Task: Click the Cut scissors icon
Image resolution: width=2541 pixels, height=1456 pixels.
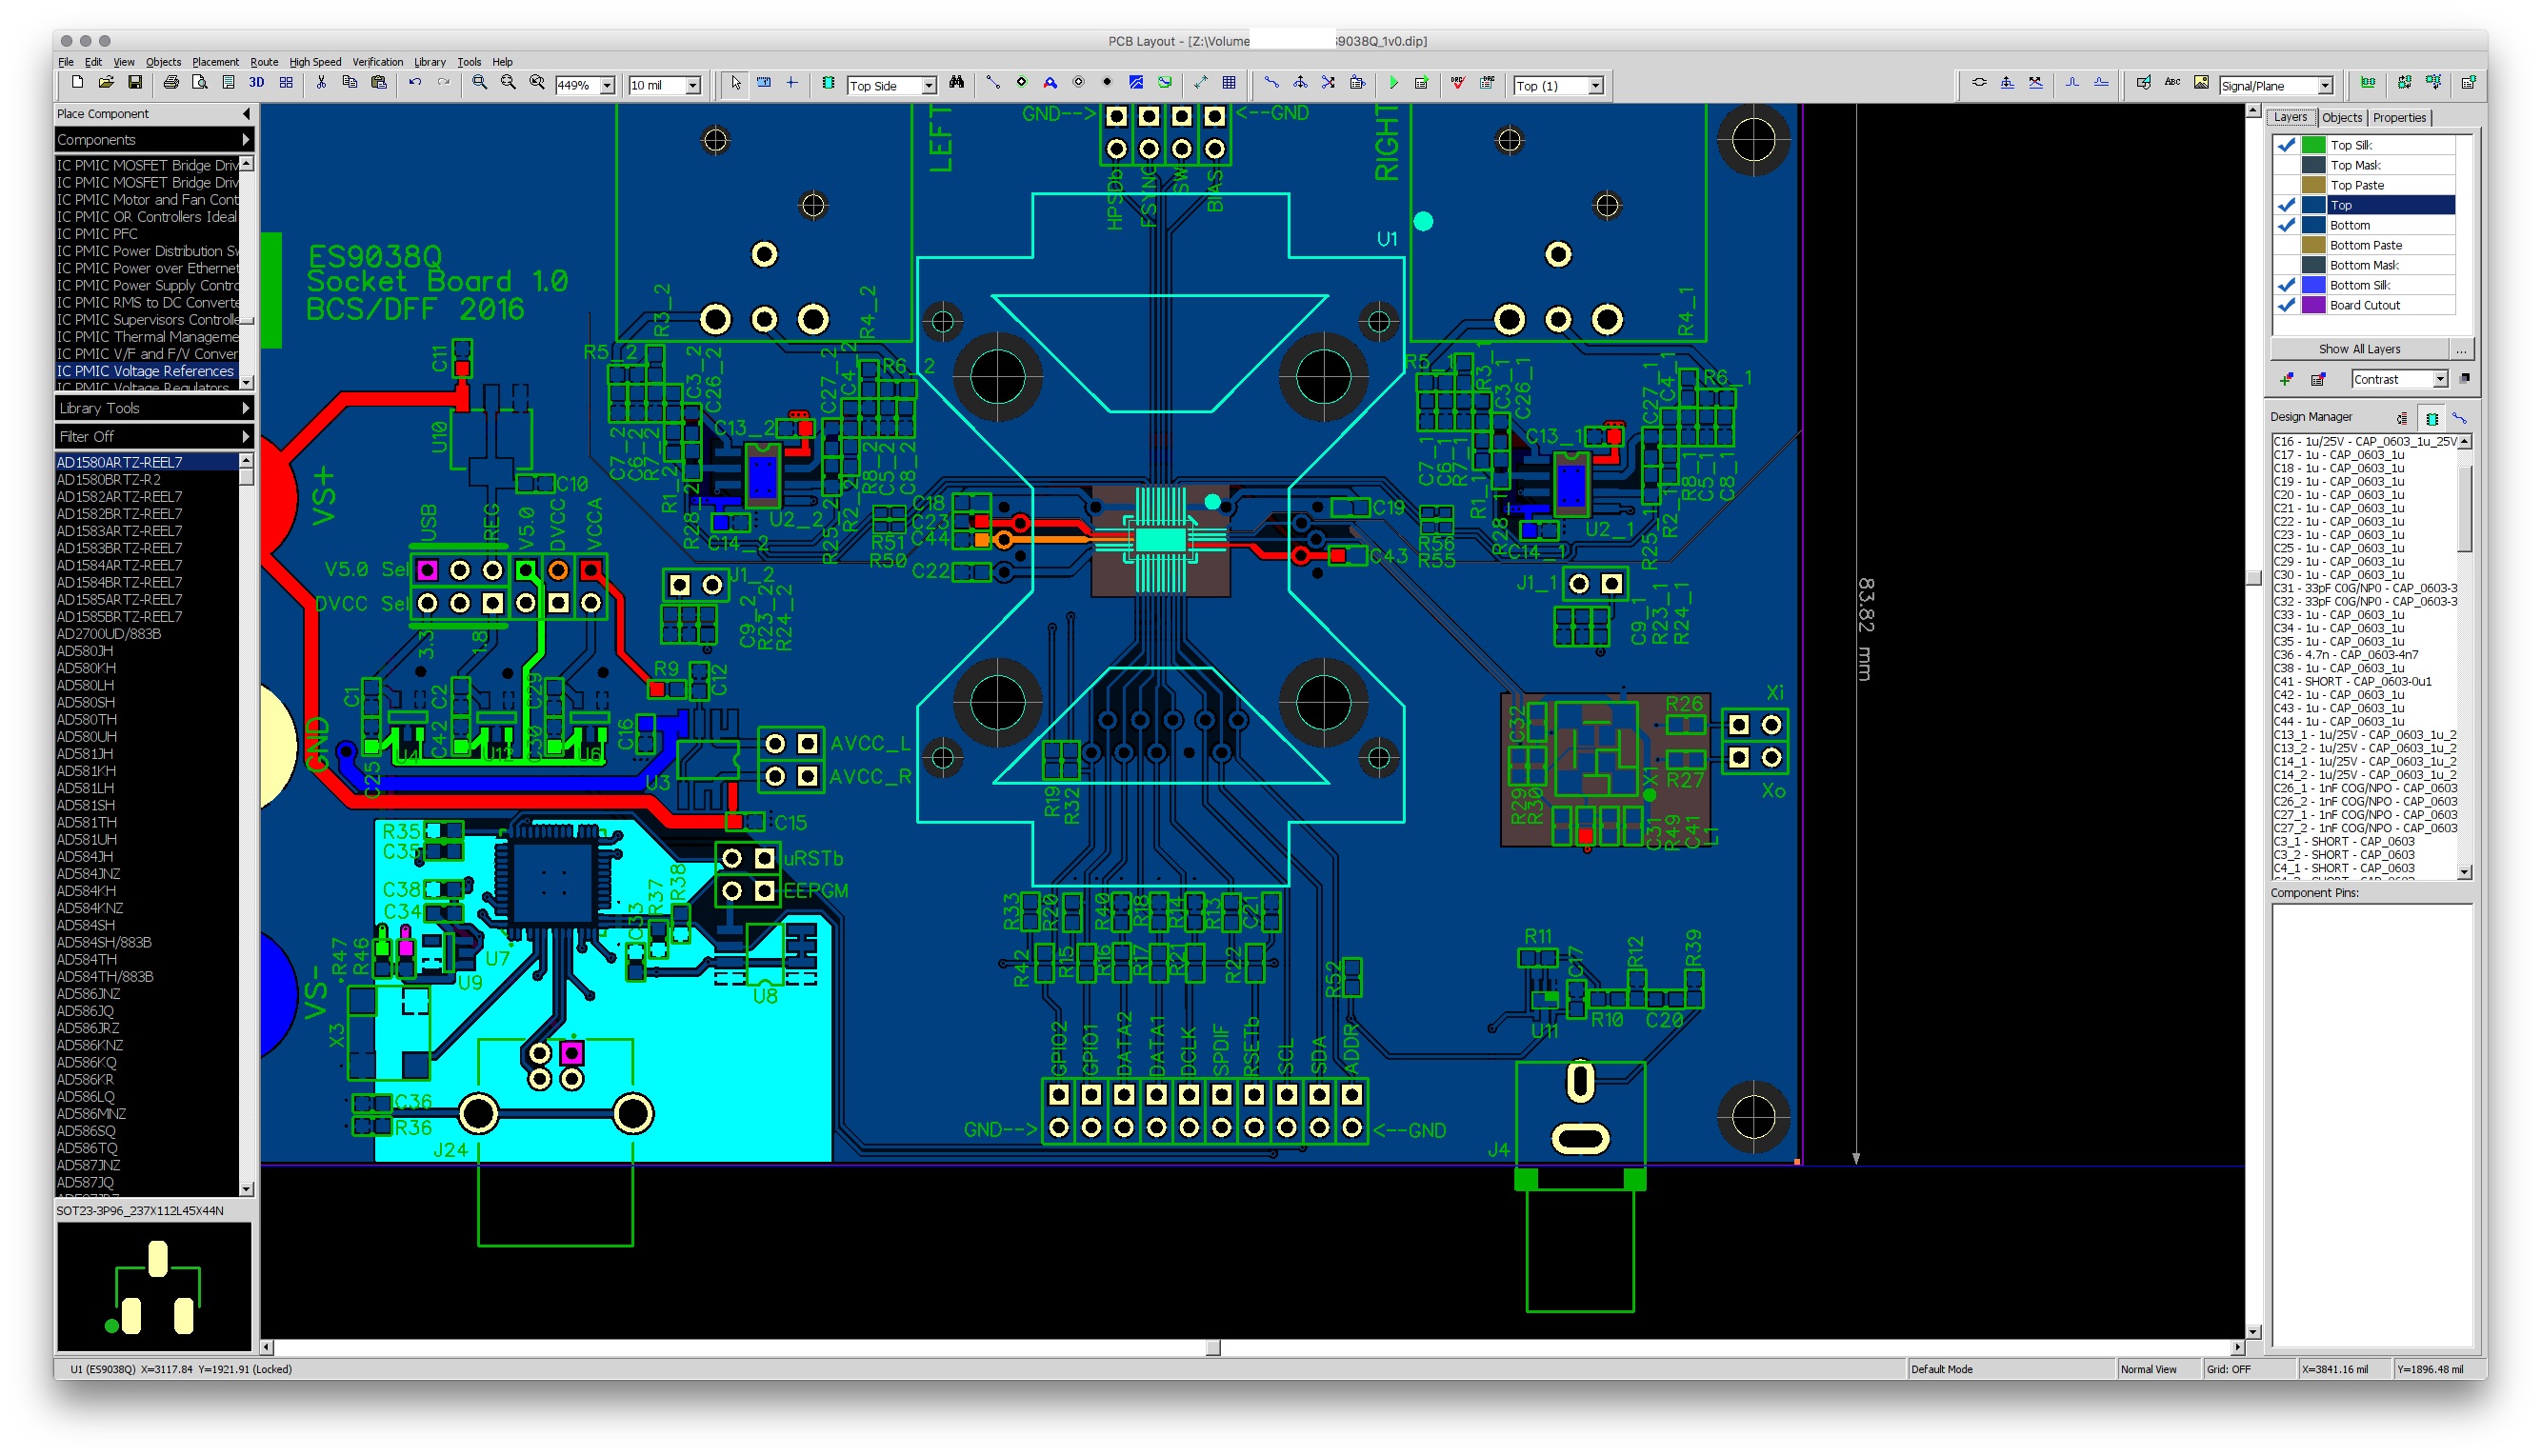Action: (321, 84)
